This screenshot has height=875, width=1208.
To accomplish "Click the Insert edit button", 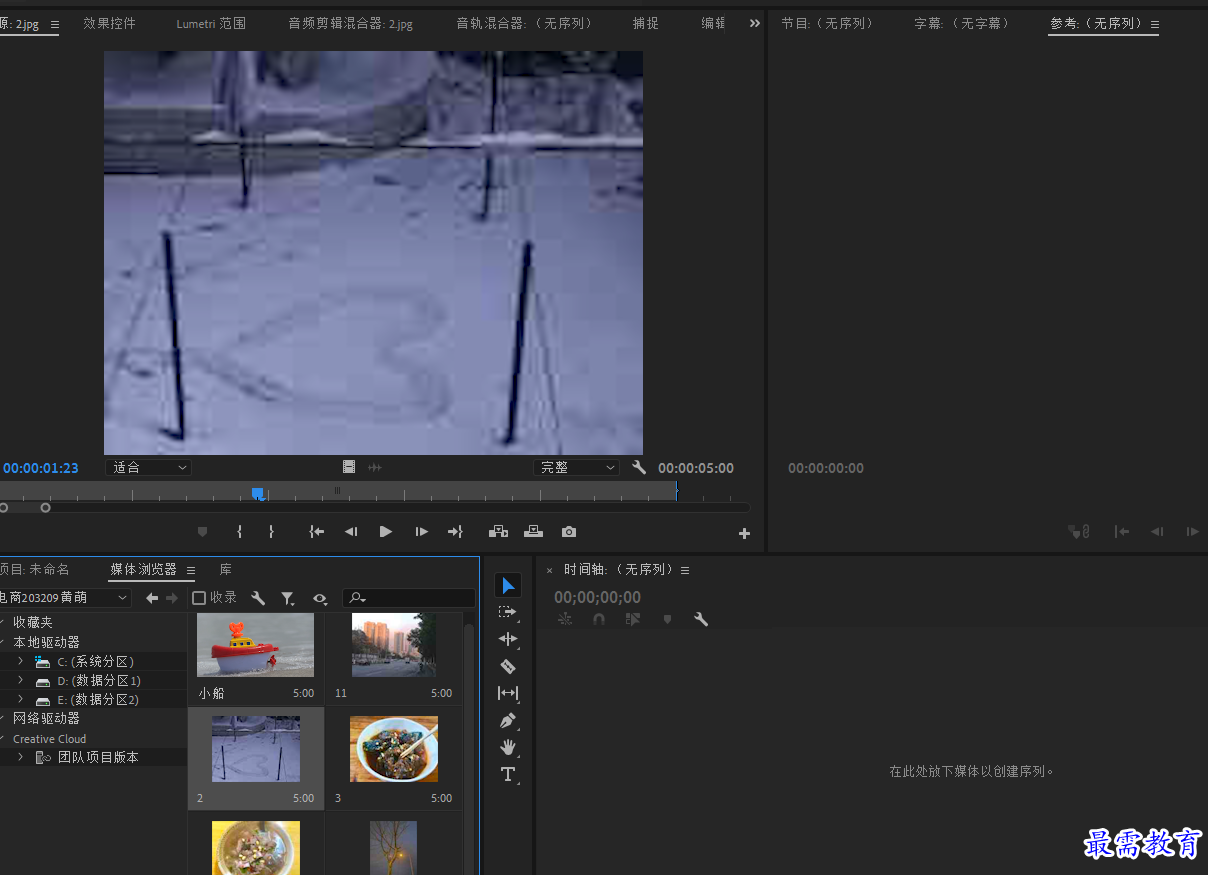I will click(498, 532).
